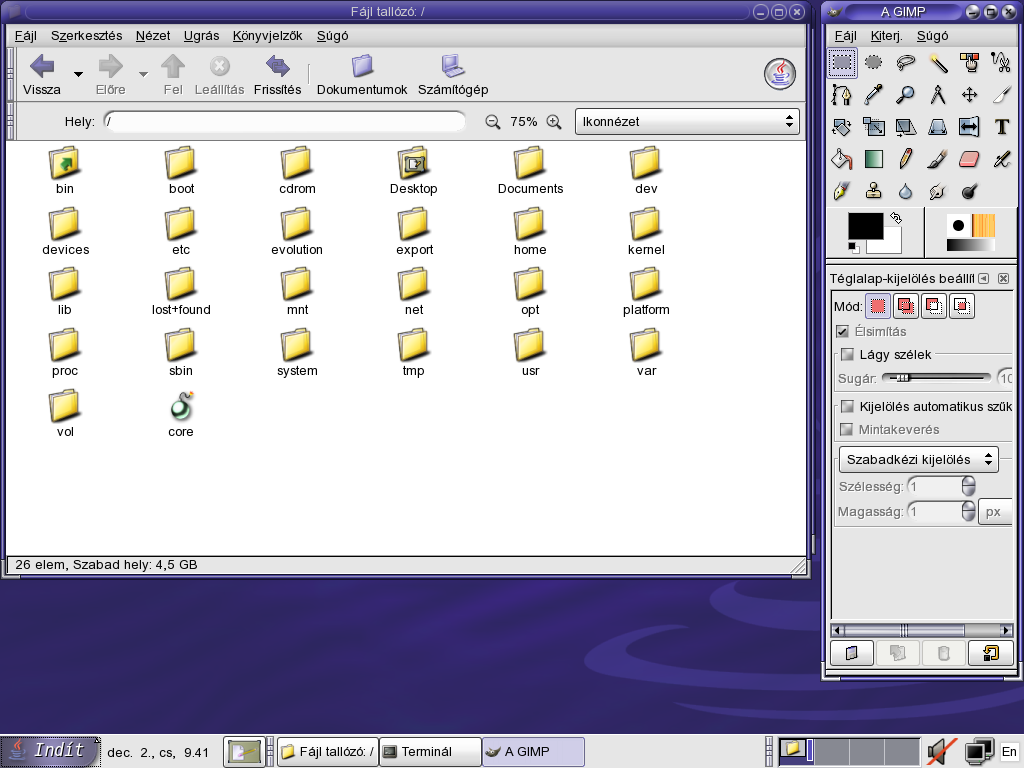The width and height of the screenshot is (1024, 768).
Task: Pick the Select by Color tool
Action: (x=969, y=63)
